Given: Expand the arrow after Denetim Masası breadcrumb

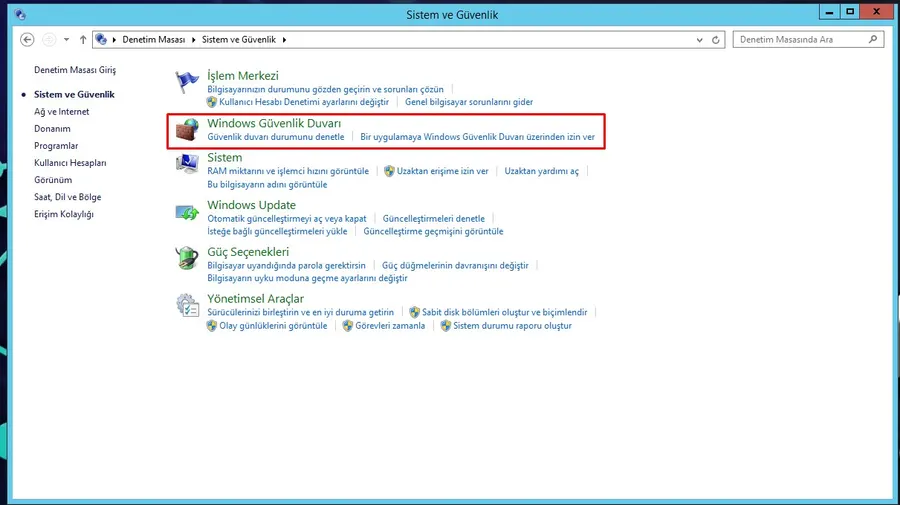Looking at the screenshot, I should 193,40.
